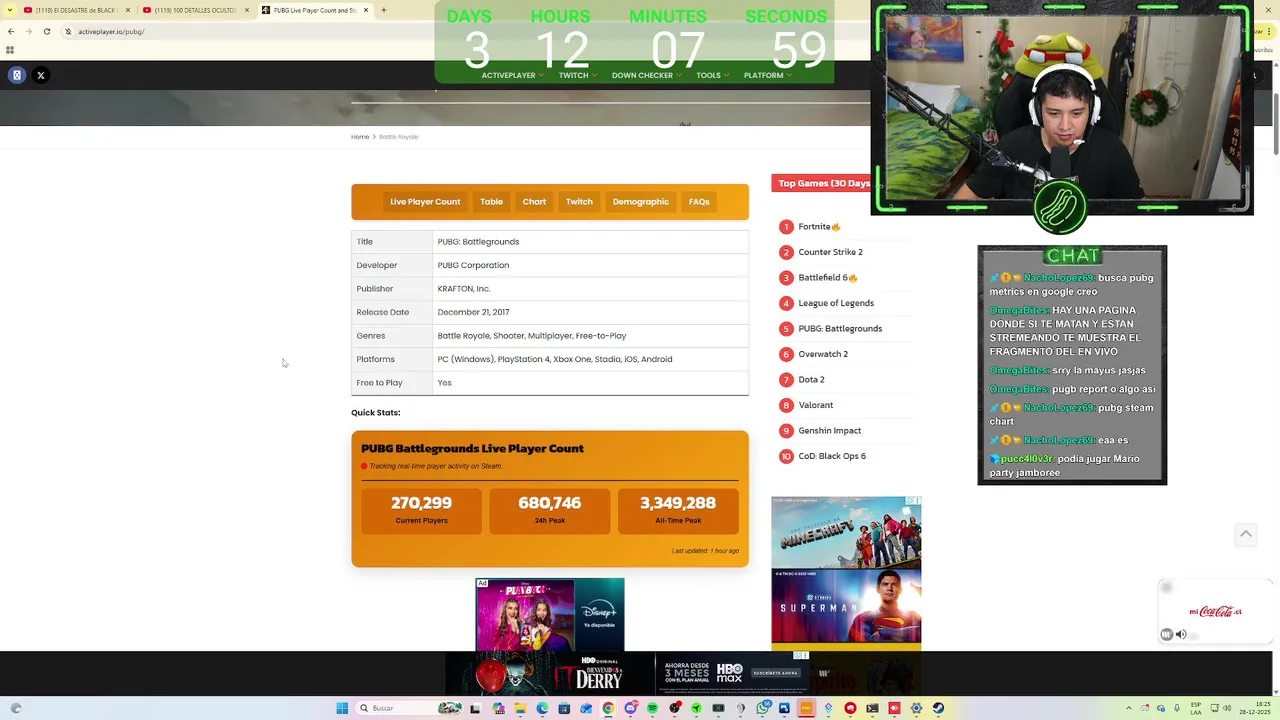Image resolution: width=1280 pixels, height=720 pixels.
Task: Expand the TWITCH navigation dropdown
Action: (x=577, y=75)
